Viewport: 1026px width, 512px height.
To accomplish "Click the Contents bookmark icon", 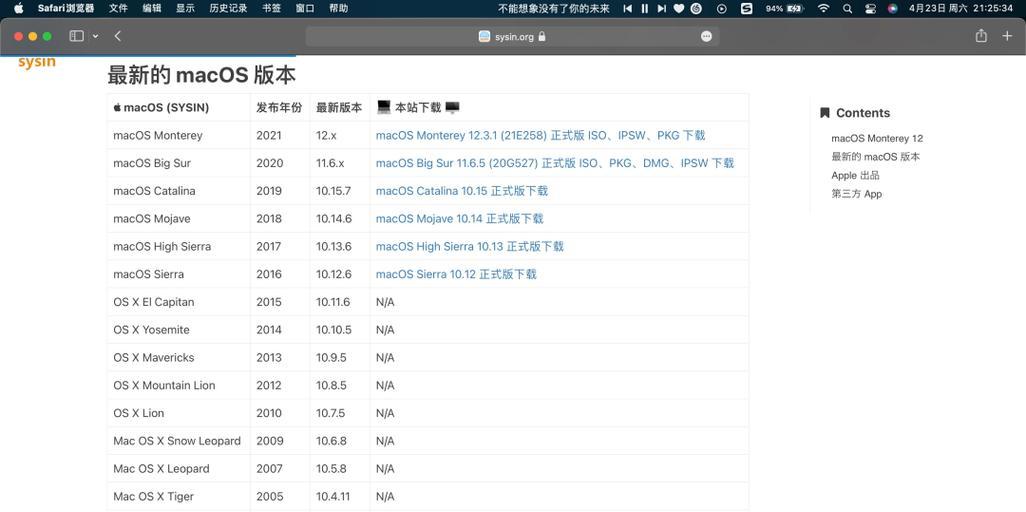I will tap(824, 113).
